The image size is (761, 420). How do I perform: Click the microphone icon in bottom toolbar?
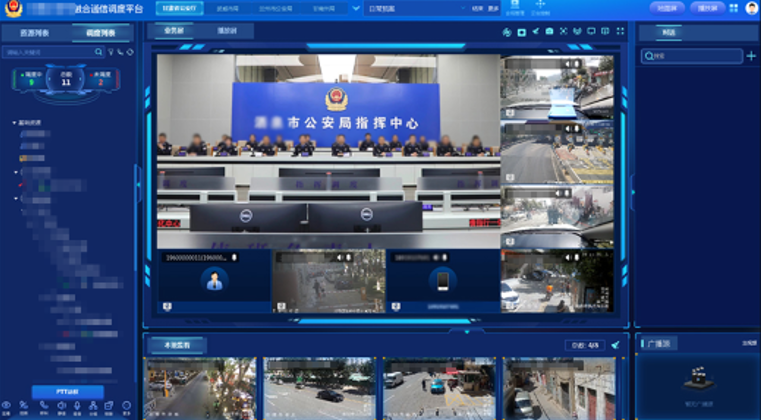point(77,406)
